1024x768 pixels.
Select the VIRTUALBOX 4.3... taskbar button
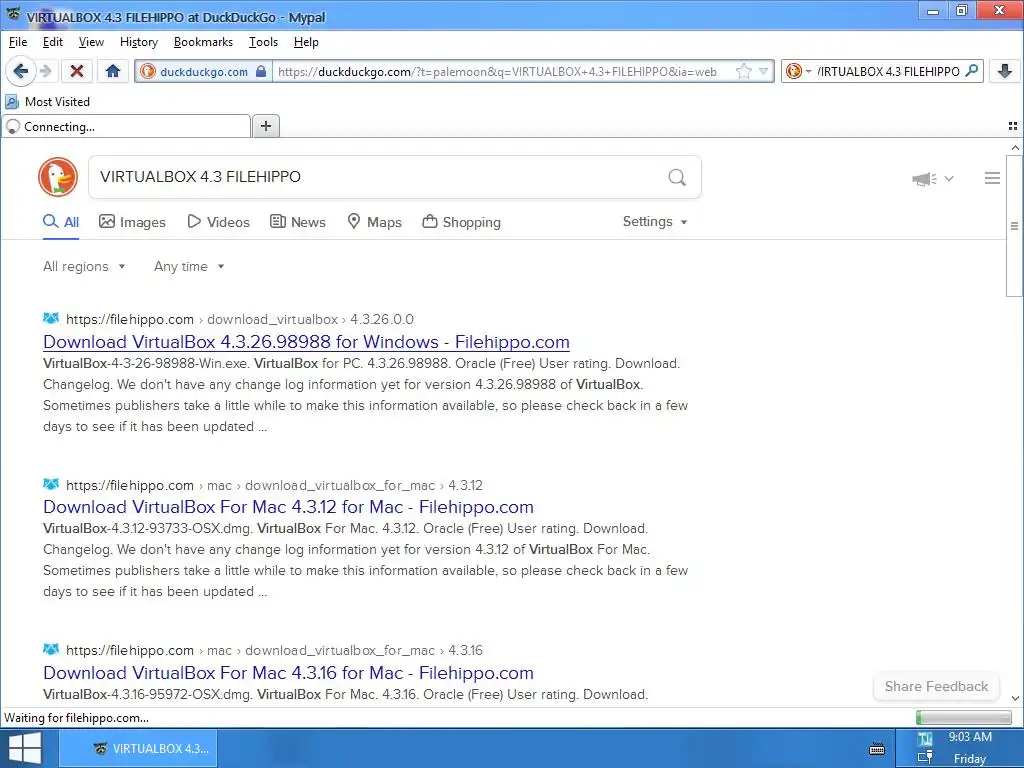pos(138,748)
